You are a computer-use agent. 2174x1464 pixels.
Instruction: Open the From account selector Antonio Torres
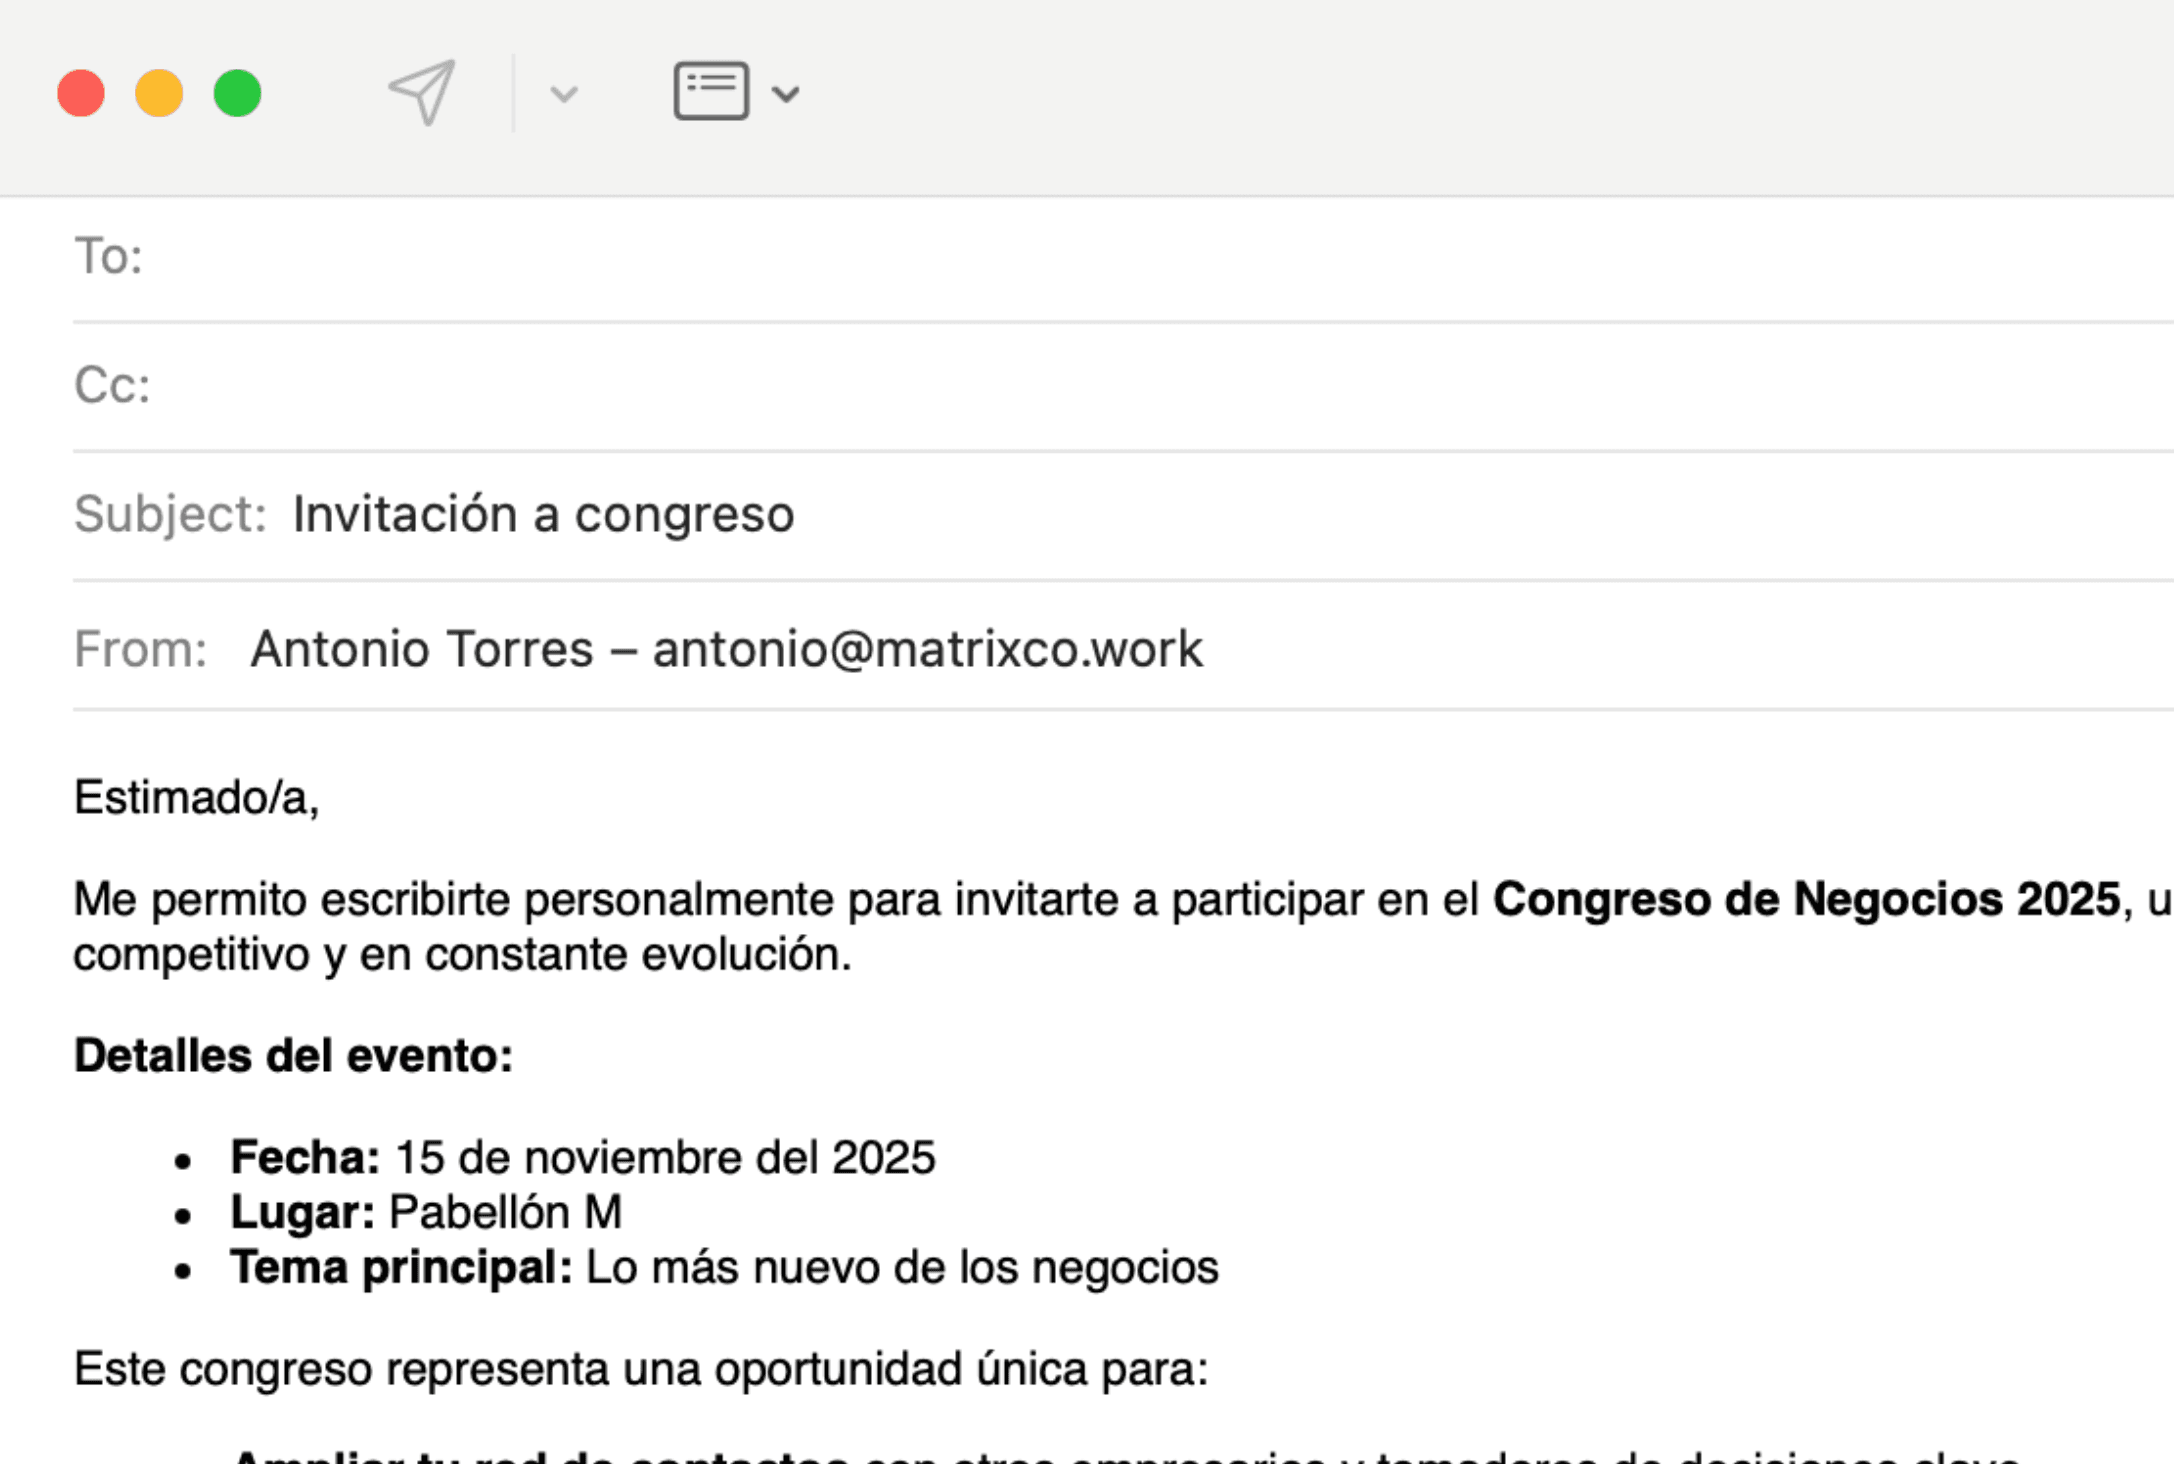click(726, 649)
